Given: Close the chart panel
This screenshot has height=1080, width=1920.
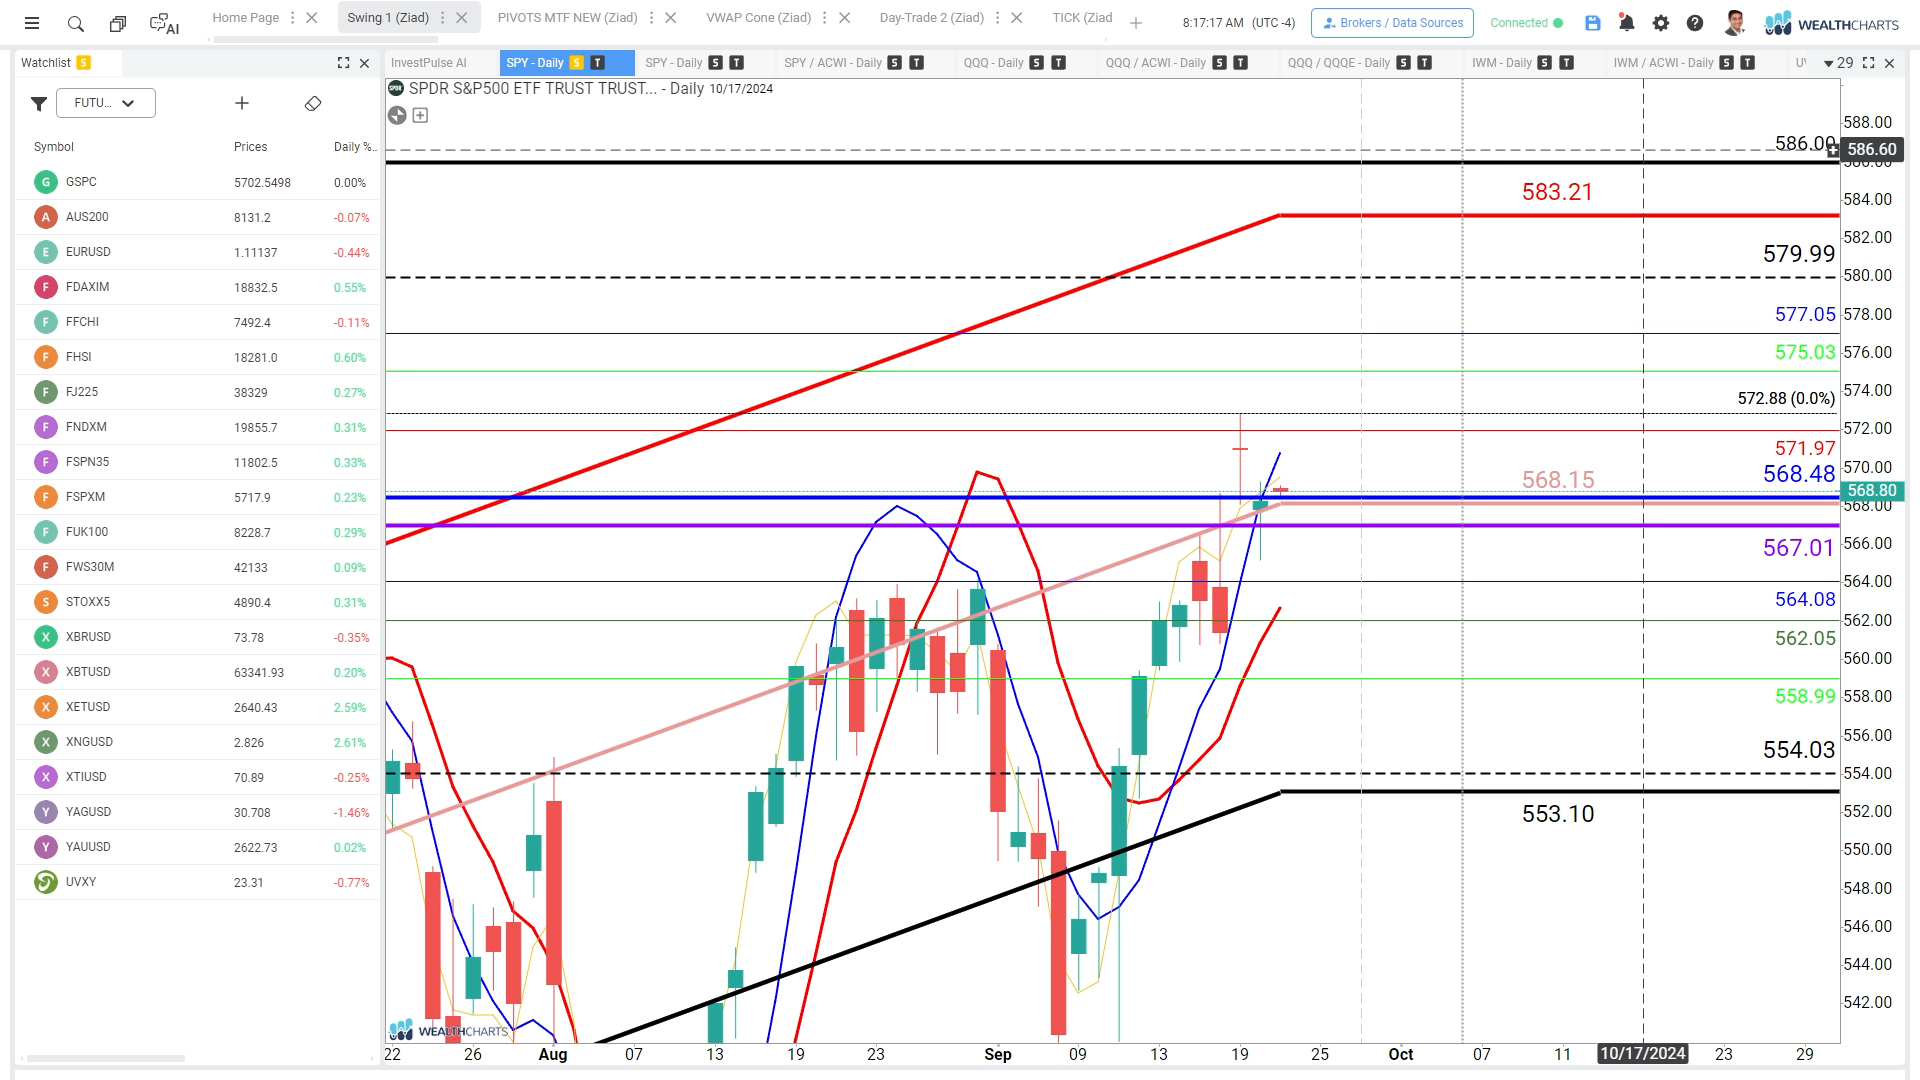Looking at the screenshot, I should 1889,63.
